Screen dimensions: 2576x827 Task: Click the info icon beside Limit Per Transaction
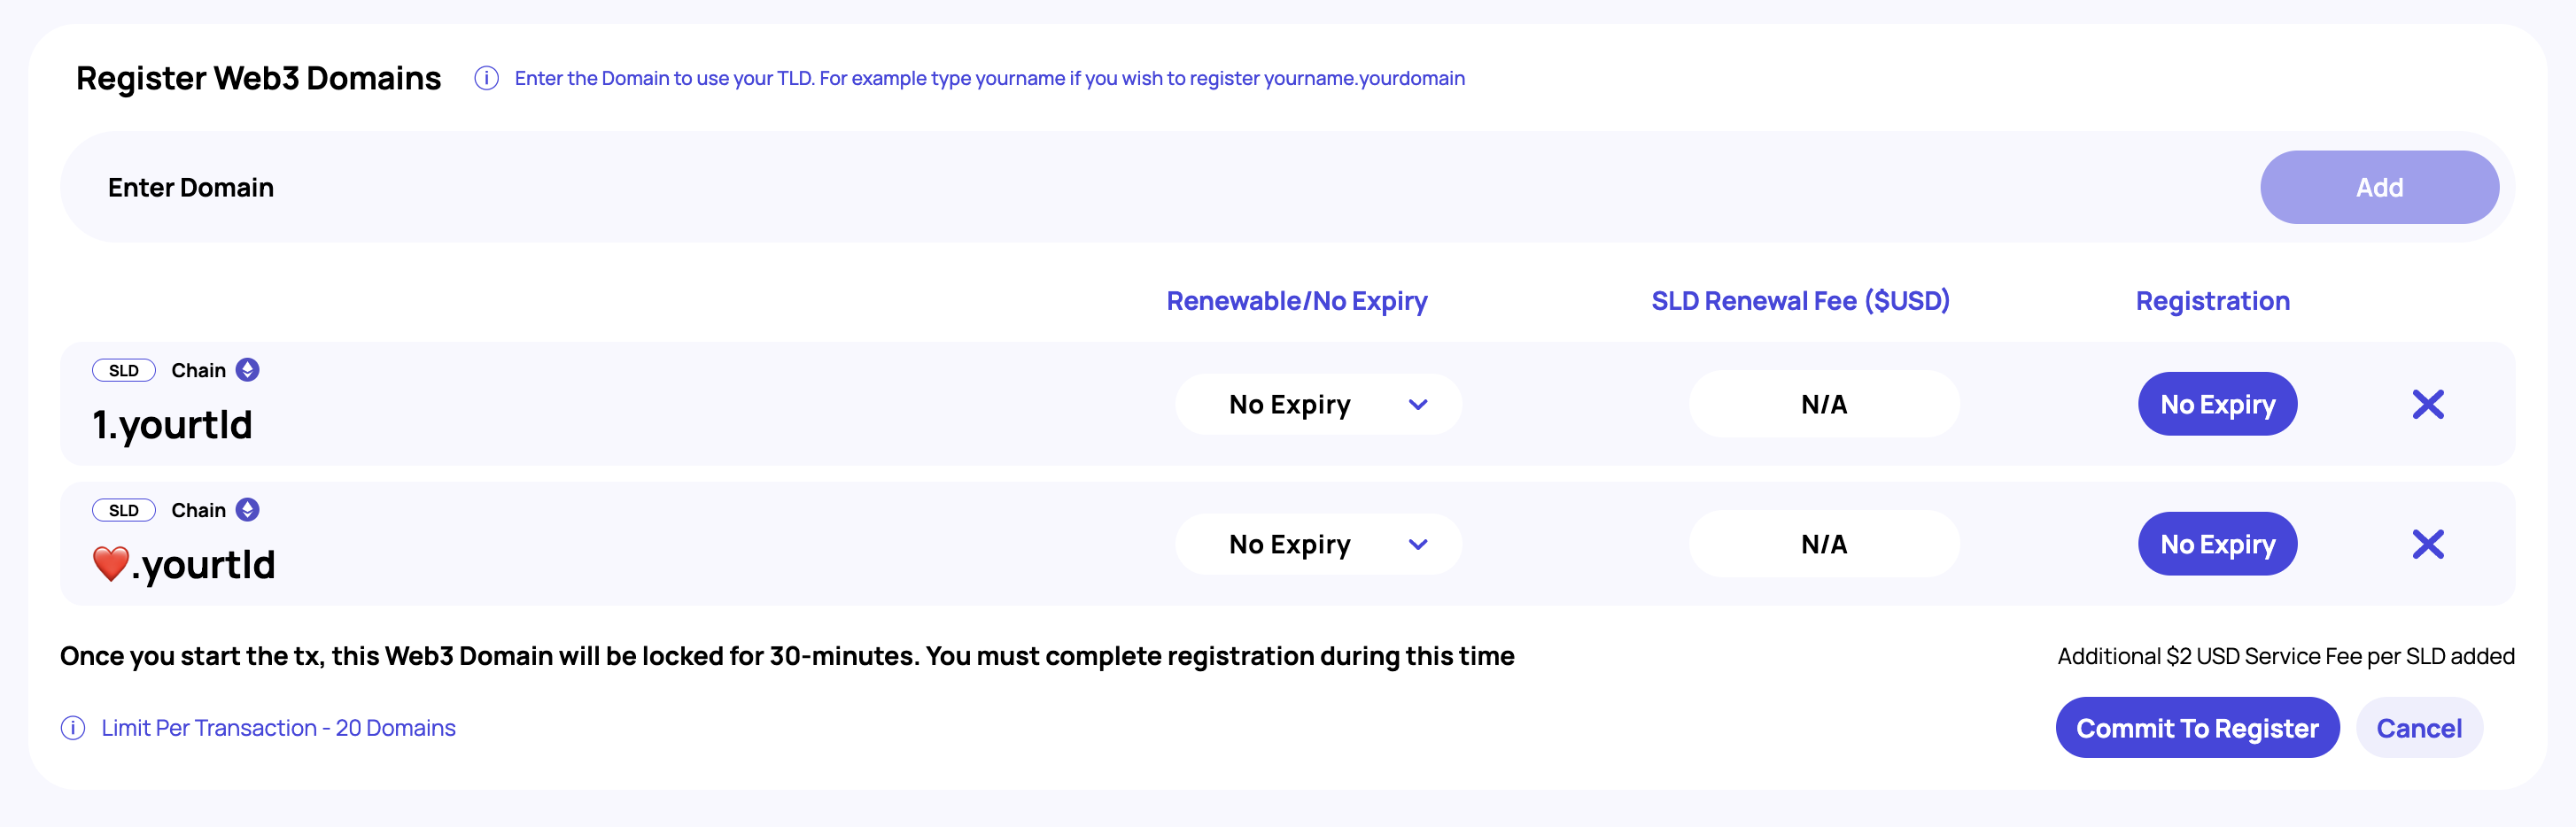pos(73,728)
